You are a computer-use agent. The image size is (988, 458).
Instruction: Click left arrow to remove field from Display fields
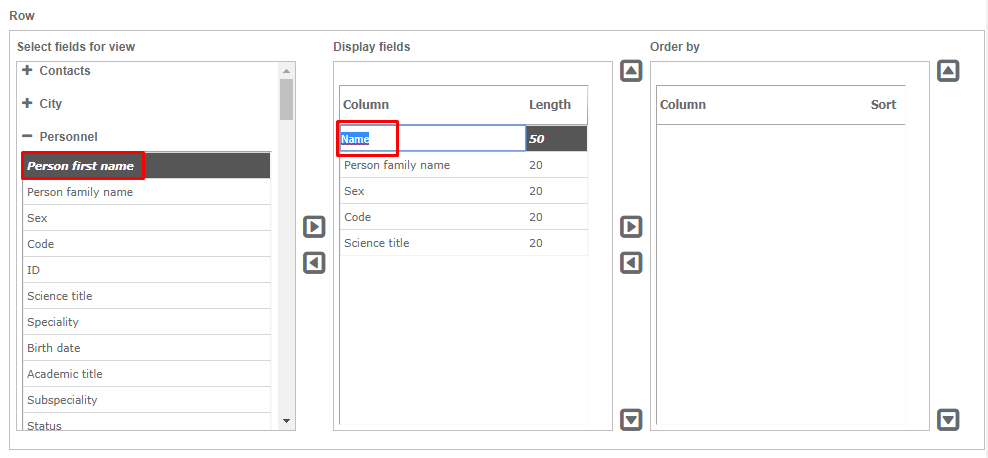point(314,263)
